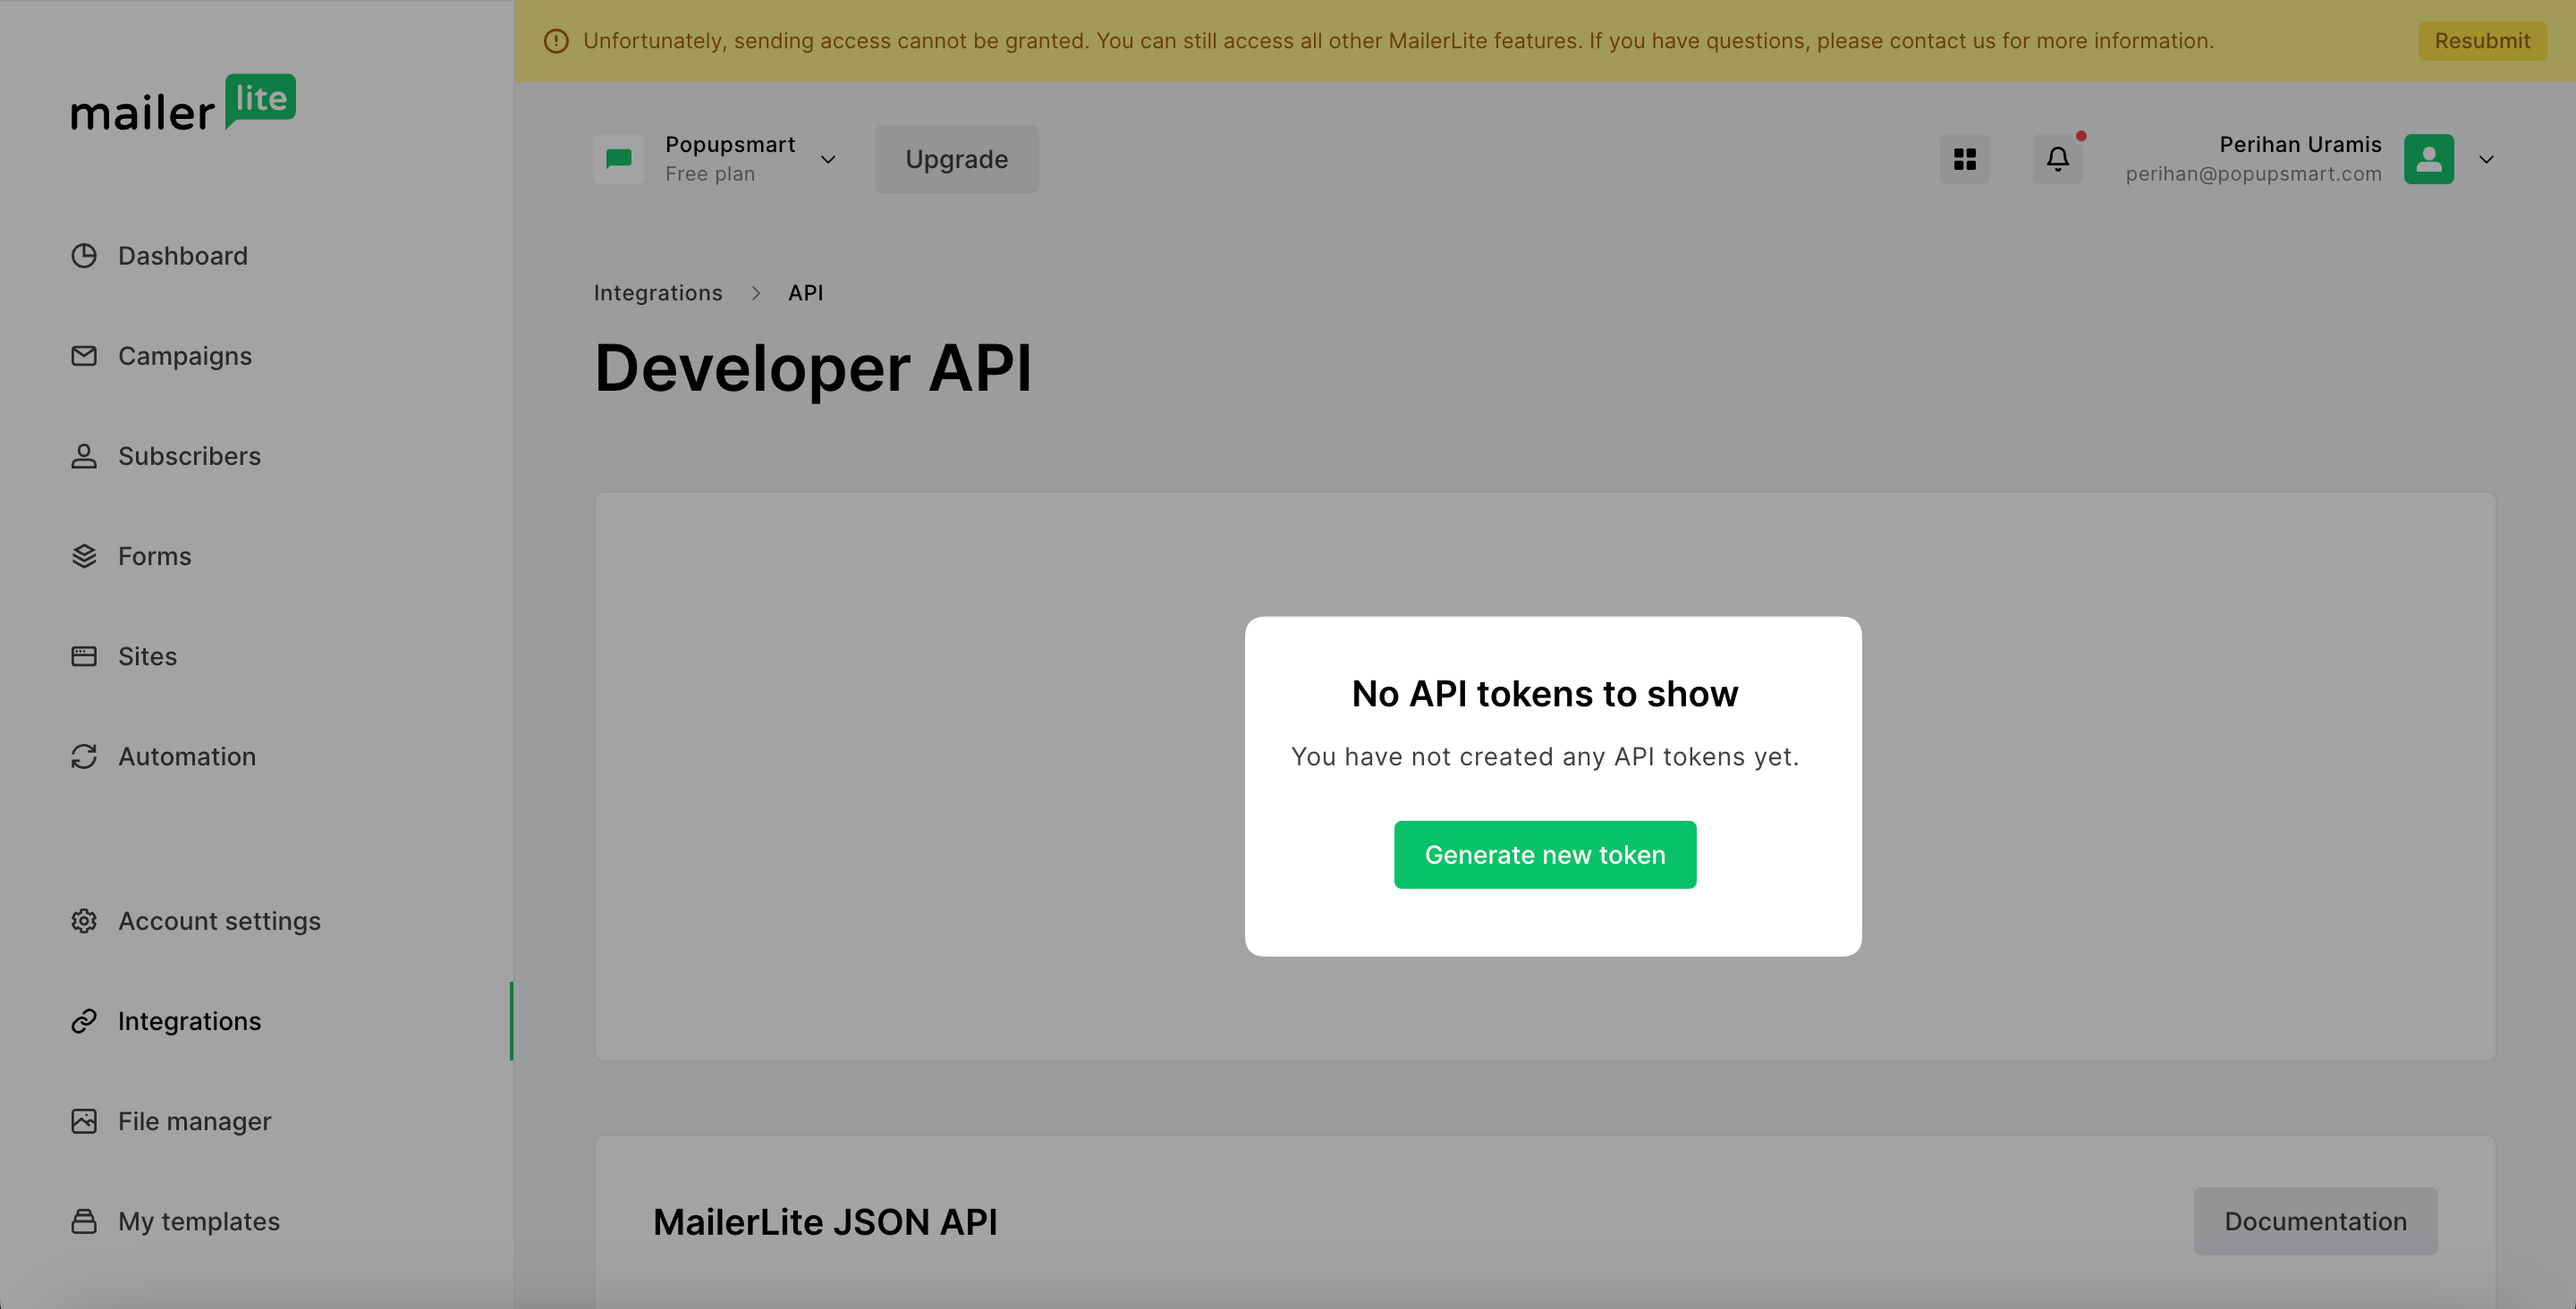Click the Sites sidebar navigation item

tap(147, 654)
